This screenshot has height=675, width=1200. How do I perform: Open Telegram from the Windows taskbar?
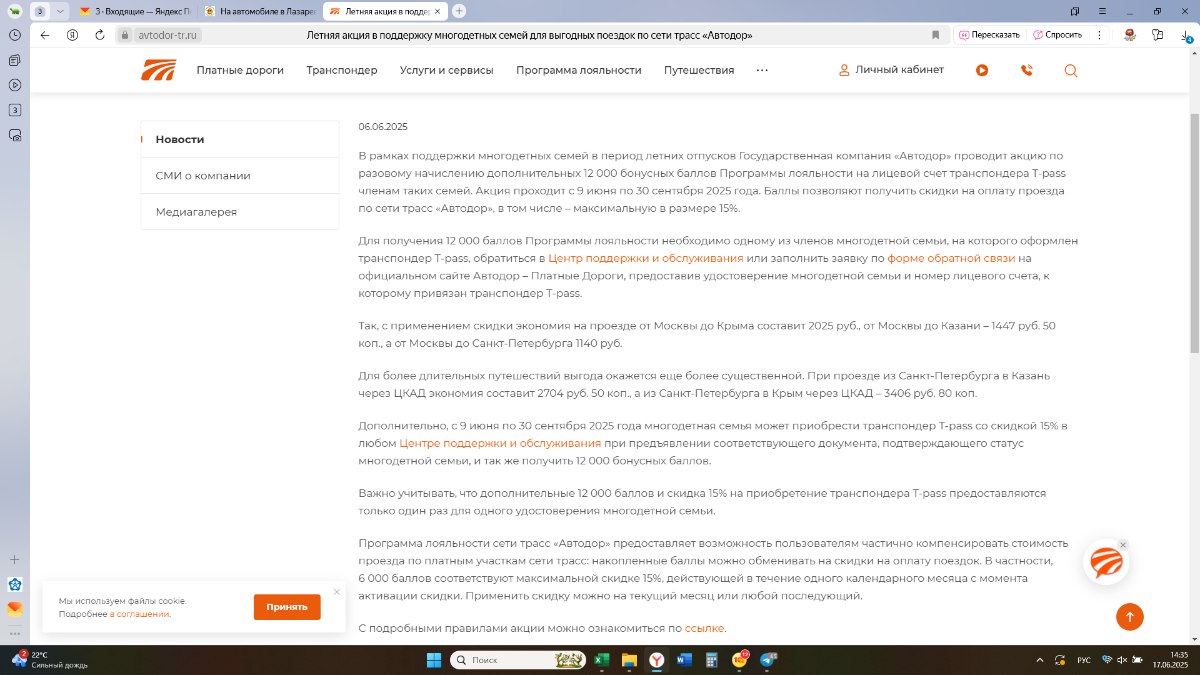click(x=768, y=660)
